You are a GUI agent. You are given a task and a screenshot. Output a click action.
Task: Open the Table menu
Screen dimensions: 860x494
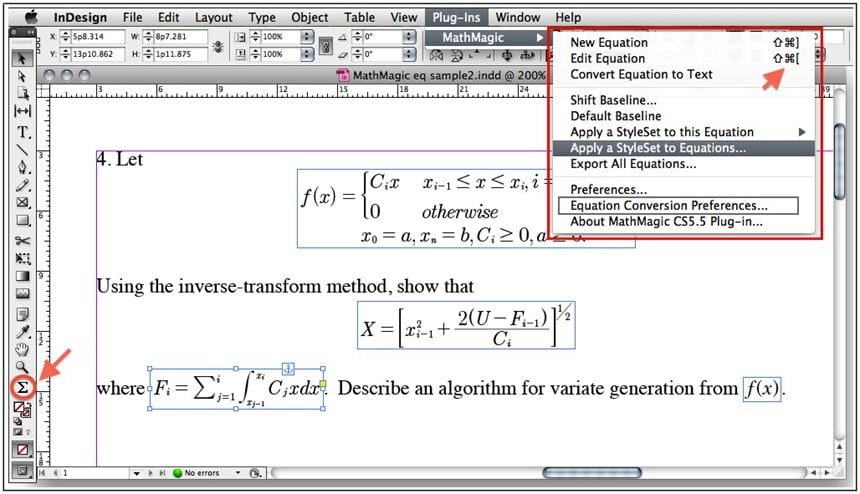coord(359,18)
